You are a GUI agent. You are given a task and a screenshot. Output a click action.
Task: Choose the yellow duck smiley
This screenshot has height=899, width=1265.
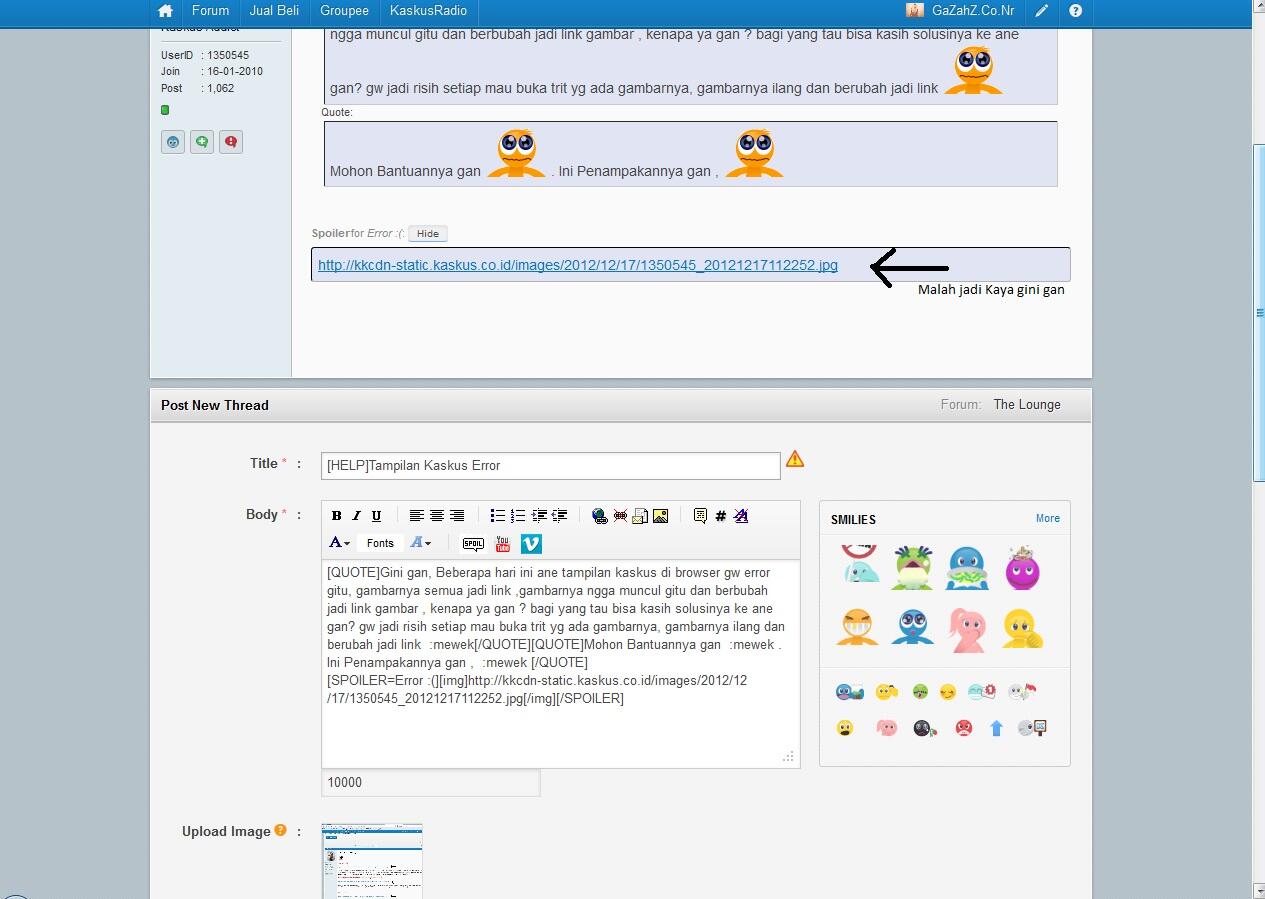coord(1022,629)
